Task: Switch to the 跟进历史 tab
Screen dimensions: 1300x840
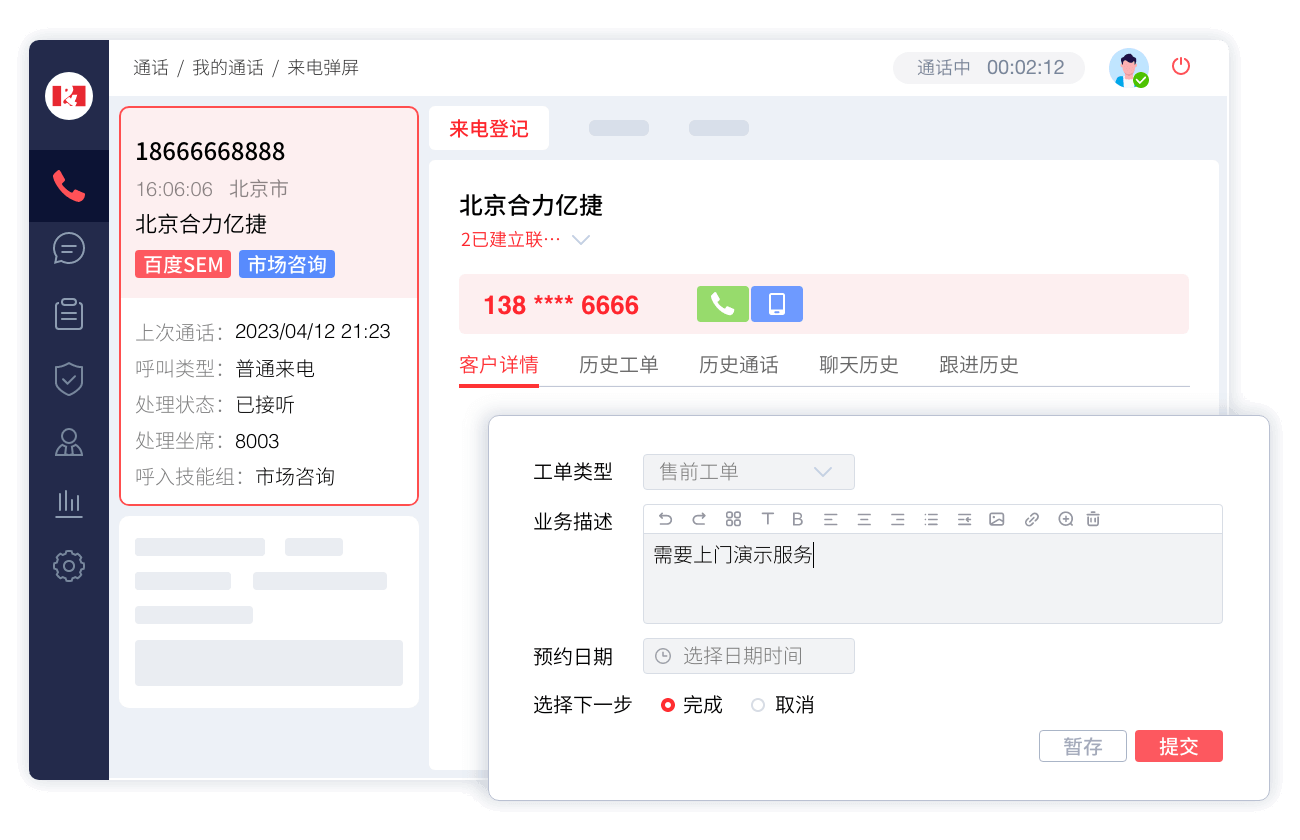Action: [979, 365]
